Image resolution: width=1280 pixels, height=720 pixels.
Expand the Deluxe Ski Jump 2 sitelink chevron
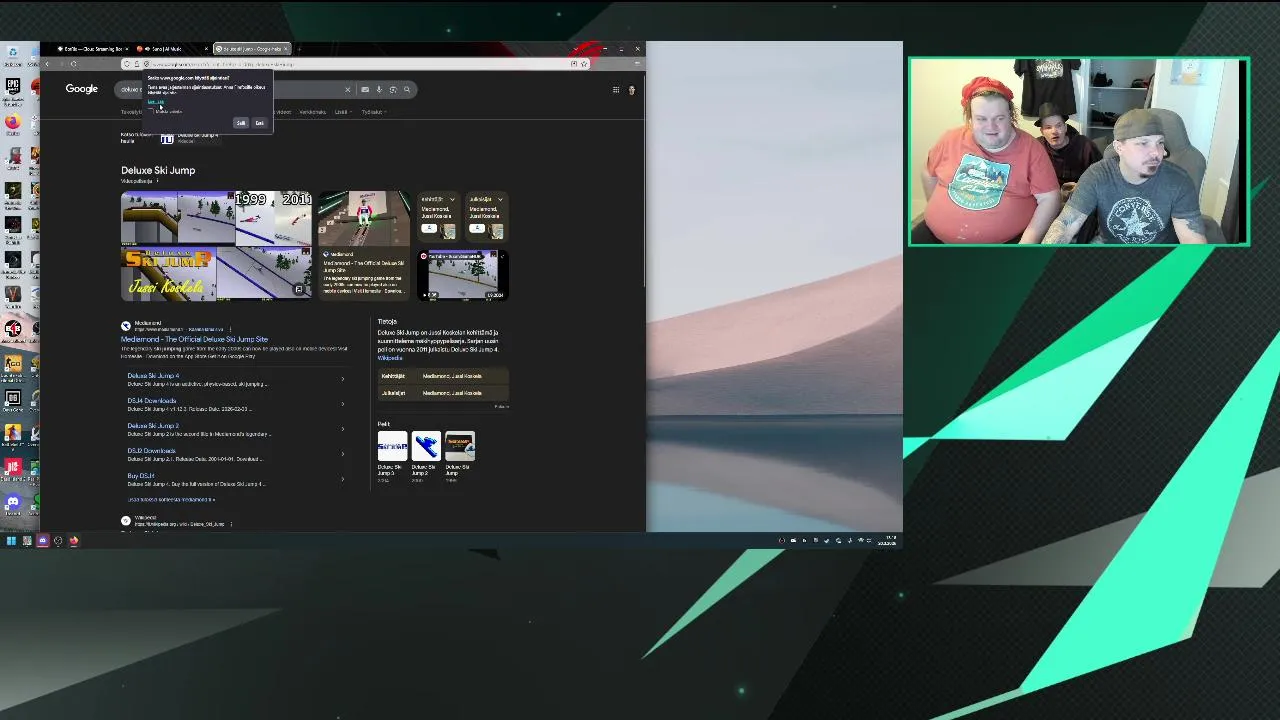tap(343, 429)
